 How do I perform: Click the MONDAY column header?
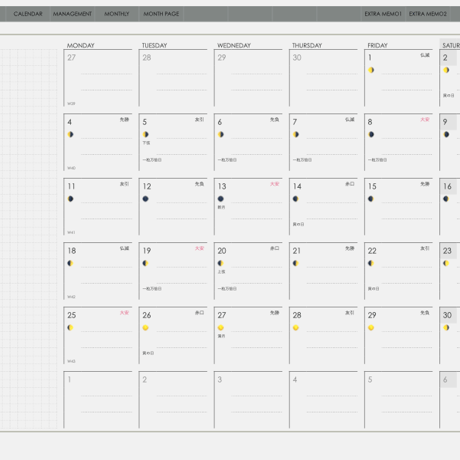81,45
